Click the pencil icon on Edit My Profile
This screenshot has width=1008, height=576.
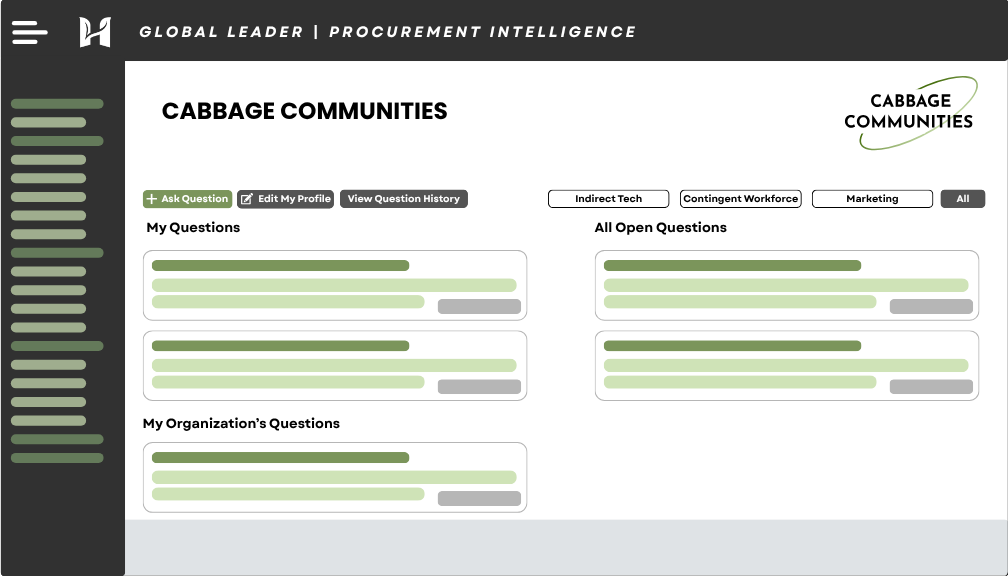point(247,199)
